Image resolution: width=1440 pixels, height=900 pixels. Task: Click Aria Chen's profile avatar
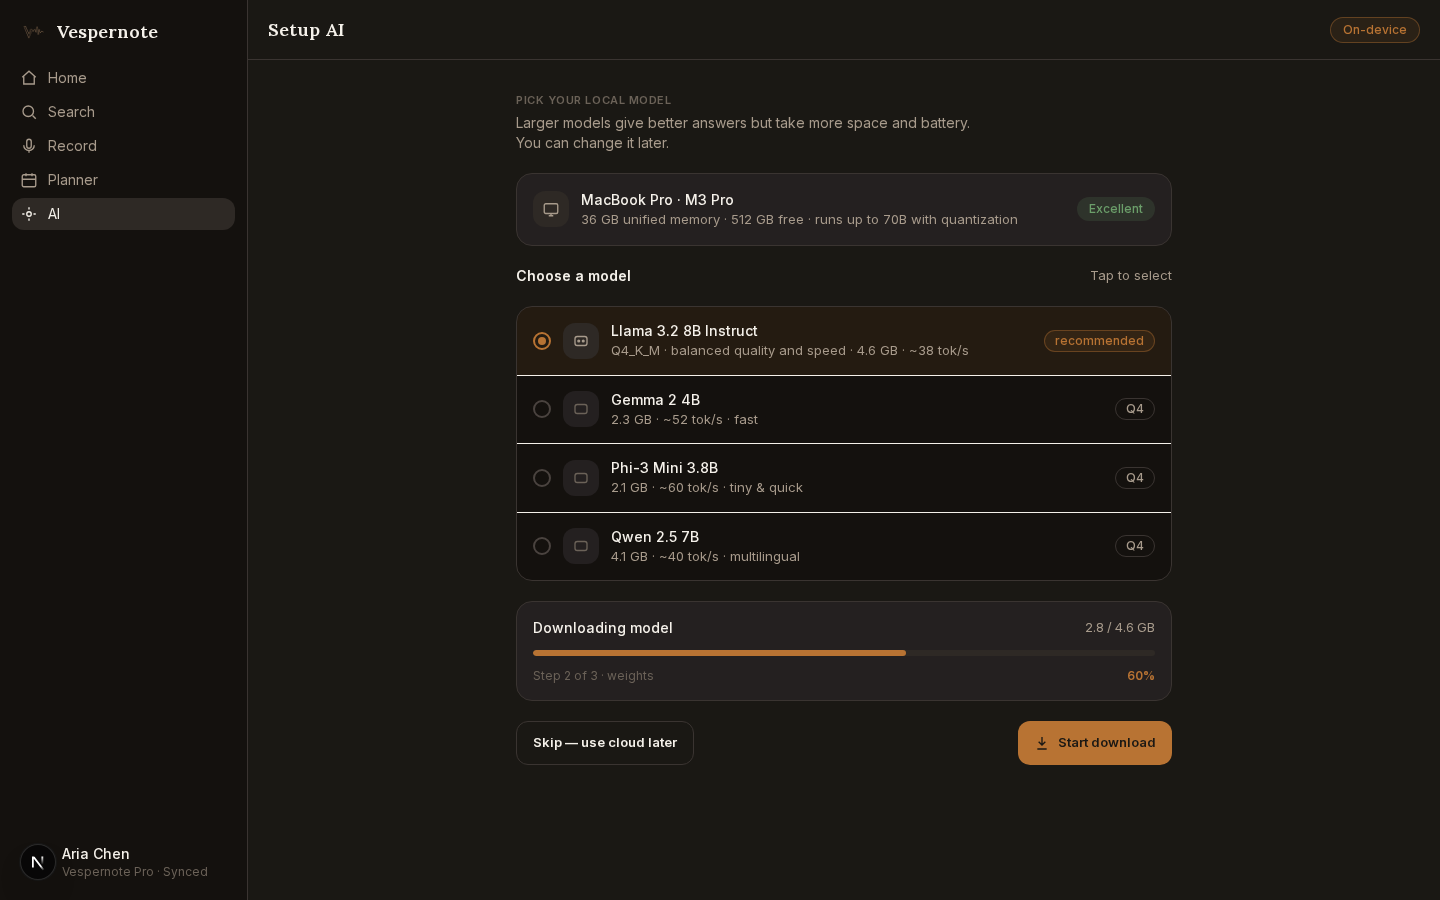38,862
